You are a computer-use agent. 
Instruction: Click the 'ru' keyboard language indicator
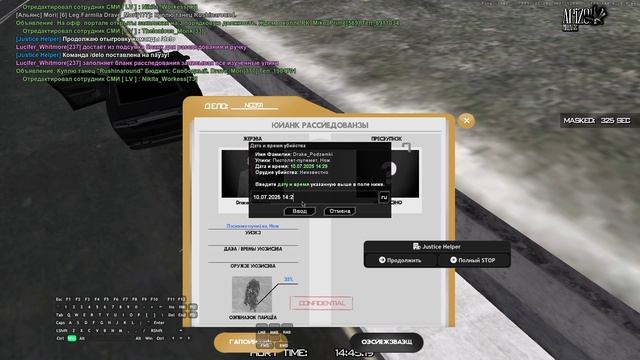pyautogui.click(x=384, y=197)
